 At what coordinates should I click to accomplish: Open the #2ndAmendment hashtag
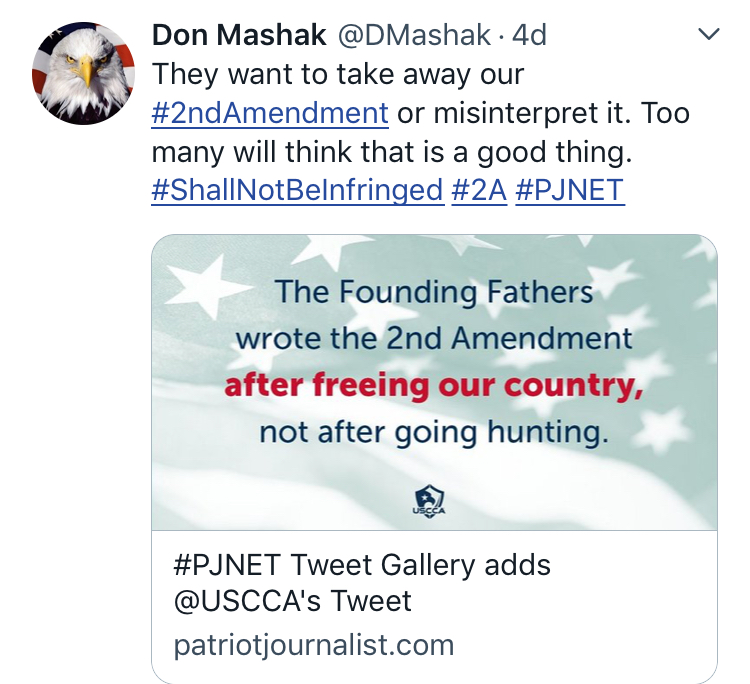(x=270, y=113)
